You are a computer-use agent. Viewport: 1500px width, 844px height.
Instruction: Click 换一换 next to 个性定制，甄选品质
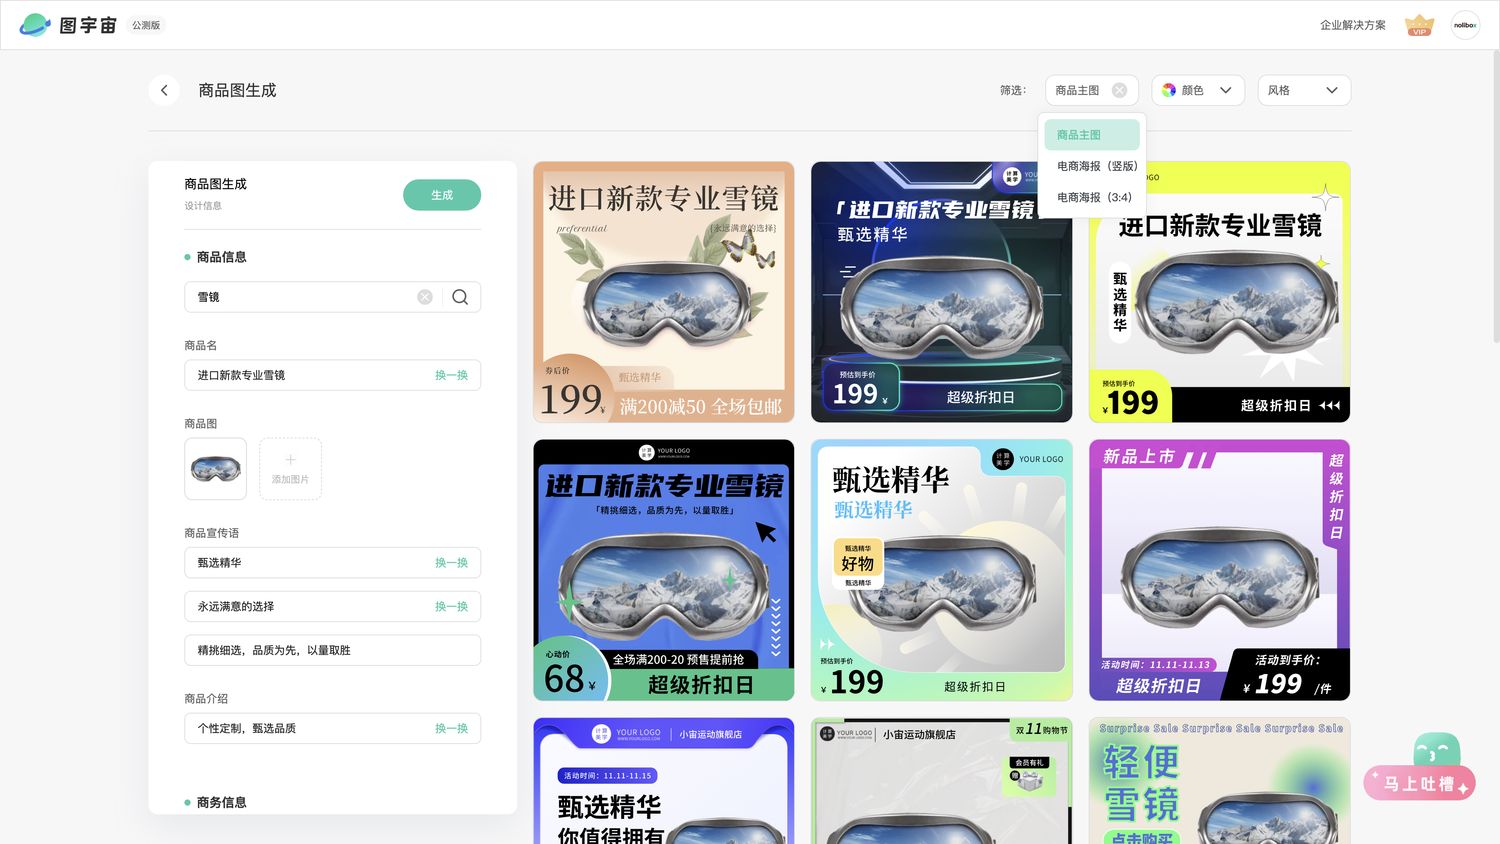click(451, 729)
